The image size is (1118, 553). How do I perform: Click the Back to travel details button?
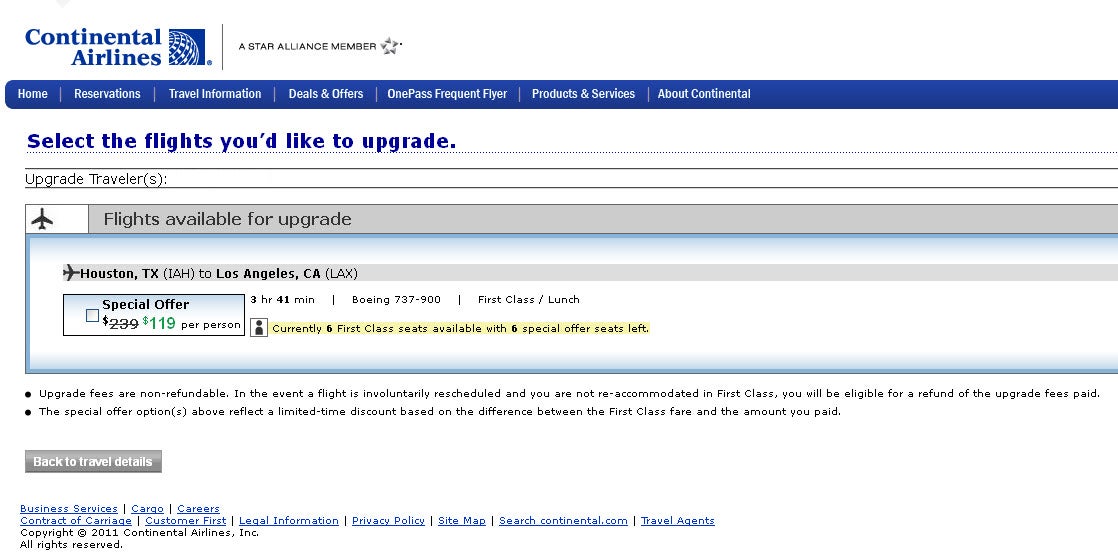click(x=93, y=461)
